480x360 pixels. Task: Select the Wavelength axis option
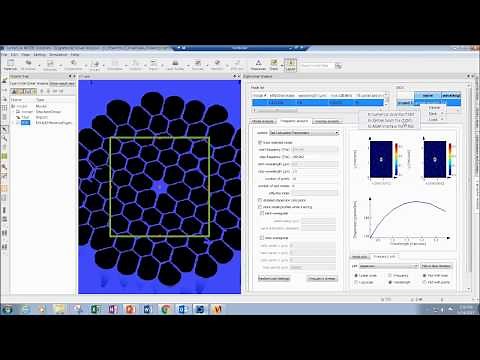tap(390, 282)
